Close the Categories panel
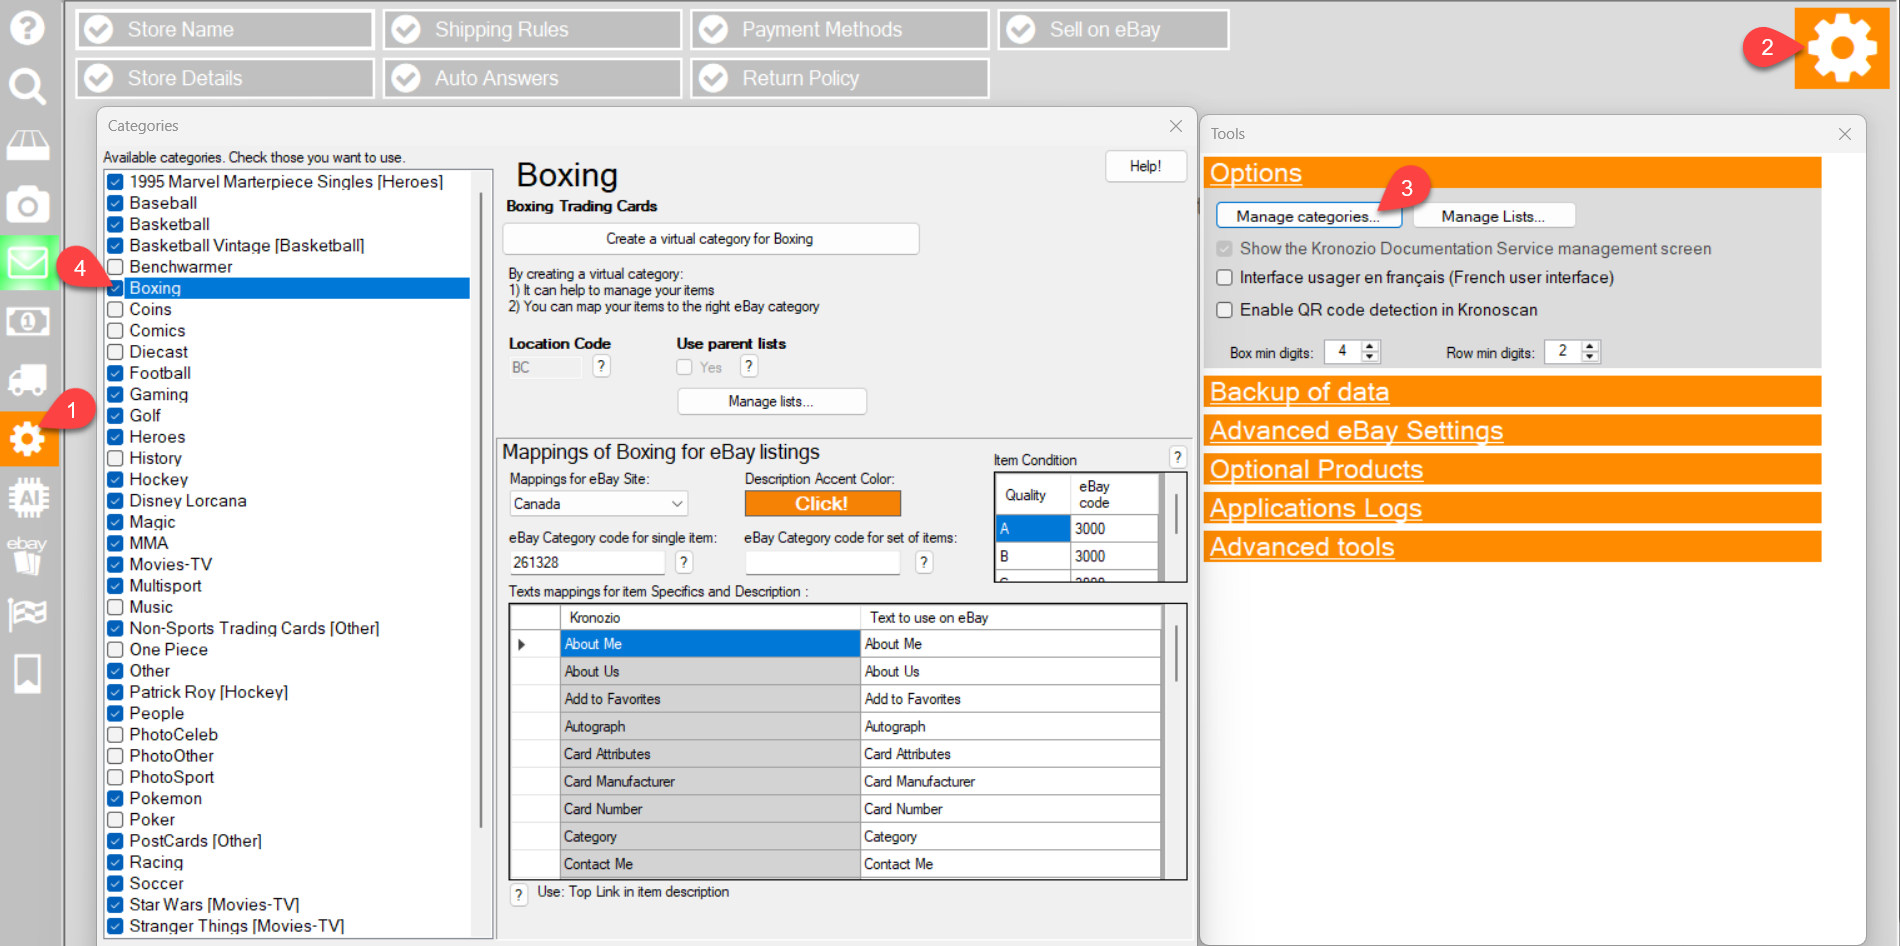Viewport: 1900px width, 946px height. [x=1176, y=126]
